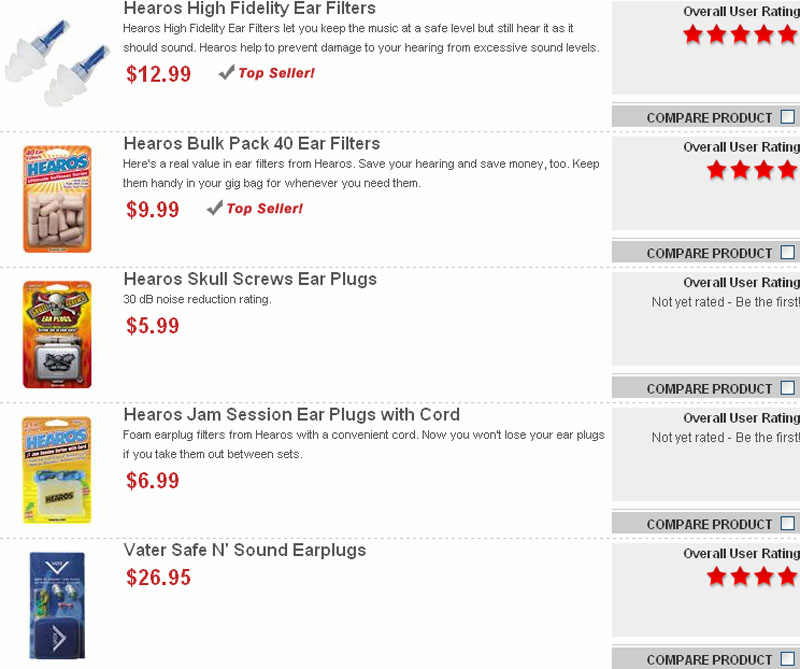
Task: Click 'Not yet rated' for Skull Screws
Action: click(x=725, y=302)
